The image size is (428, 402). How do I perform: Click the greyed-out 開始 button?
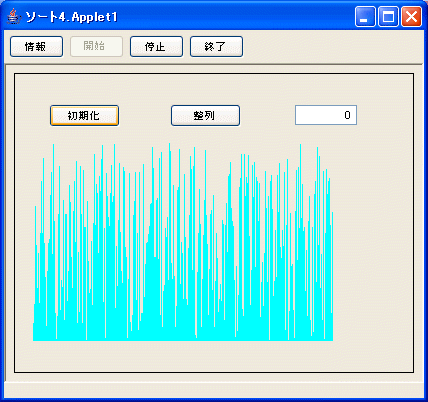click(96, 47)
